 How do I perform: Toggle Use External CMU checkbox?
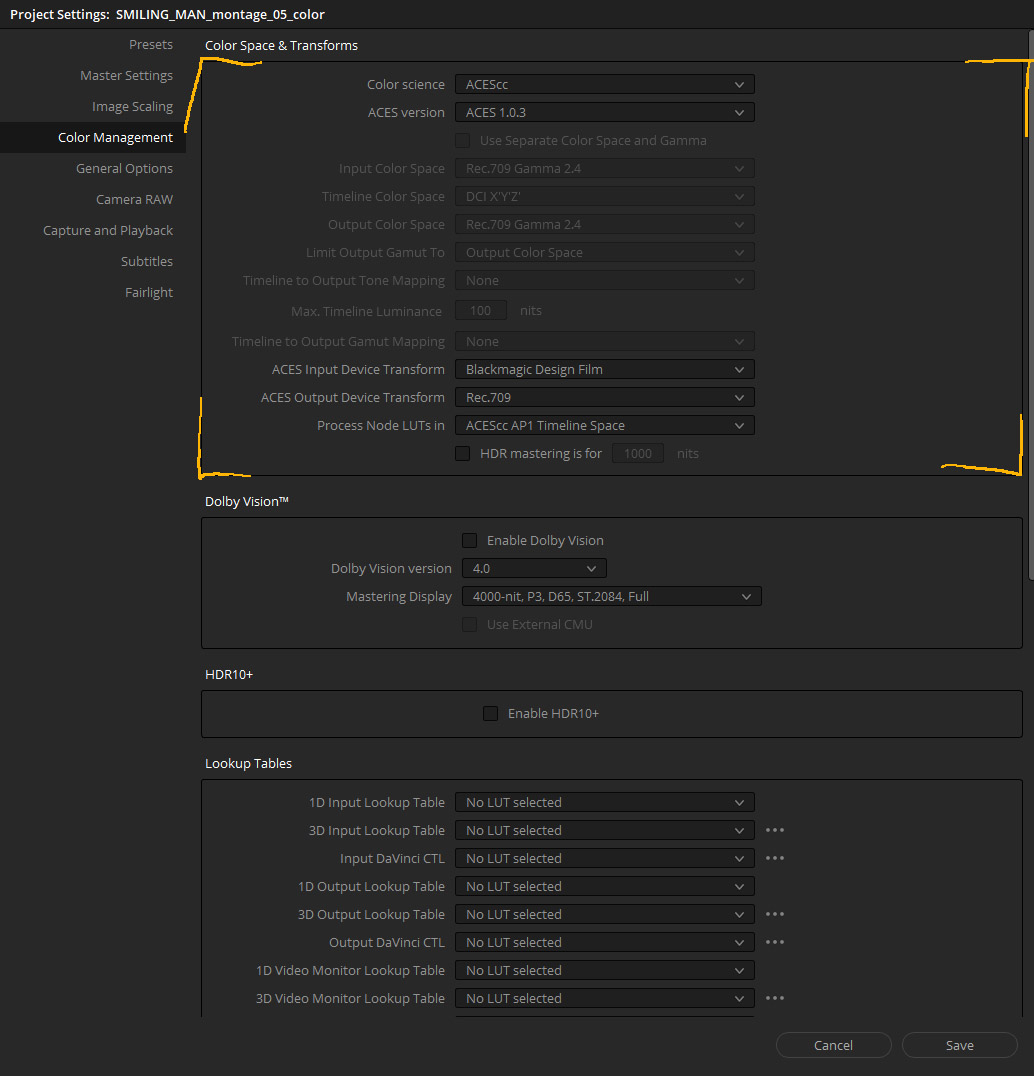point(469,624)
